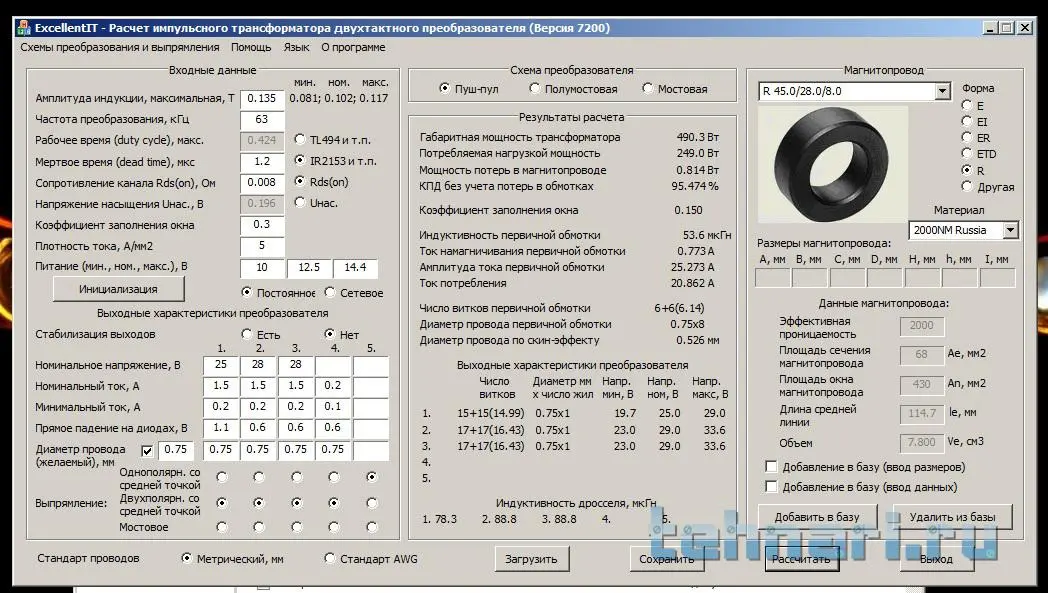Click output 1 diode drop field 1.1
This screenshot has height=593, width=1048.
tap(221, 428)
